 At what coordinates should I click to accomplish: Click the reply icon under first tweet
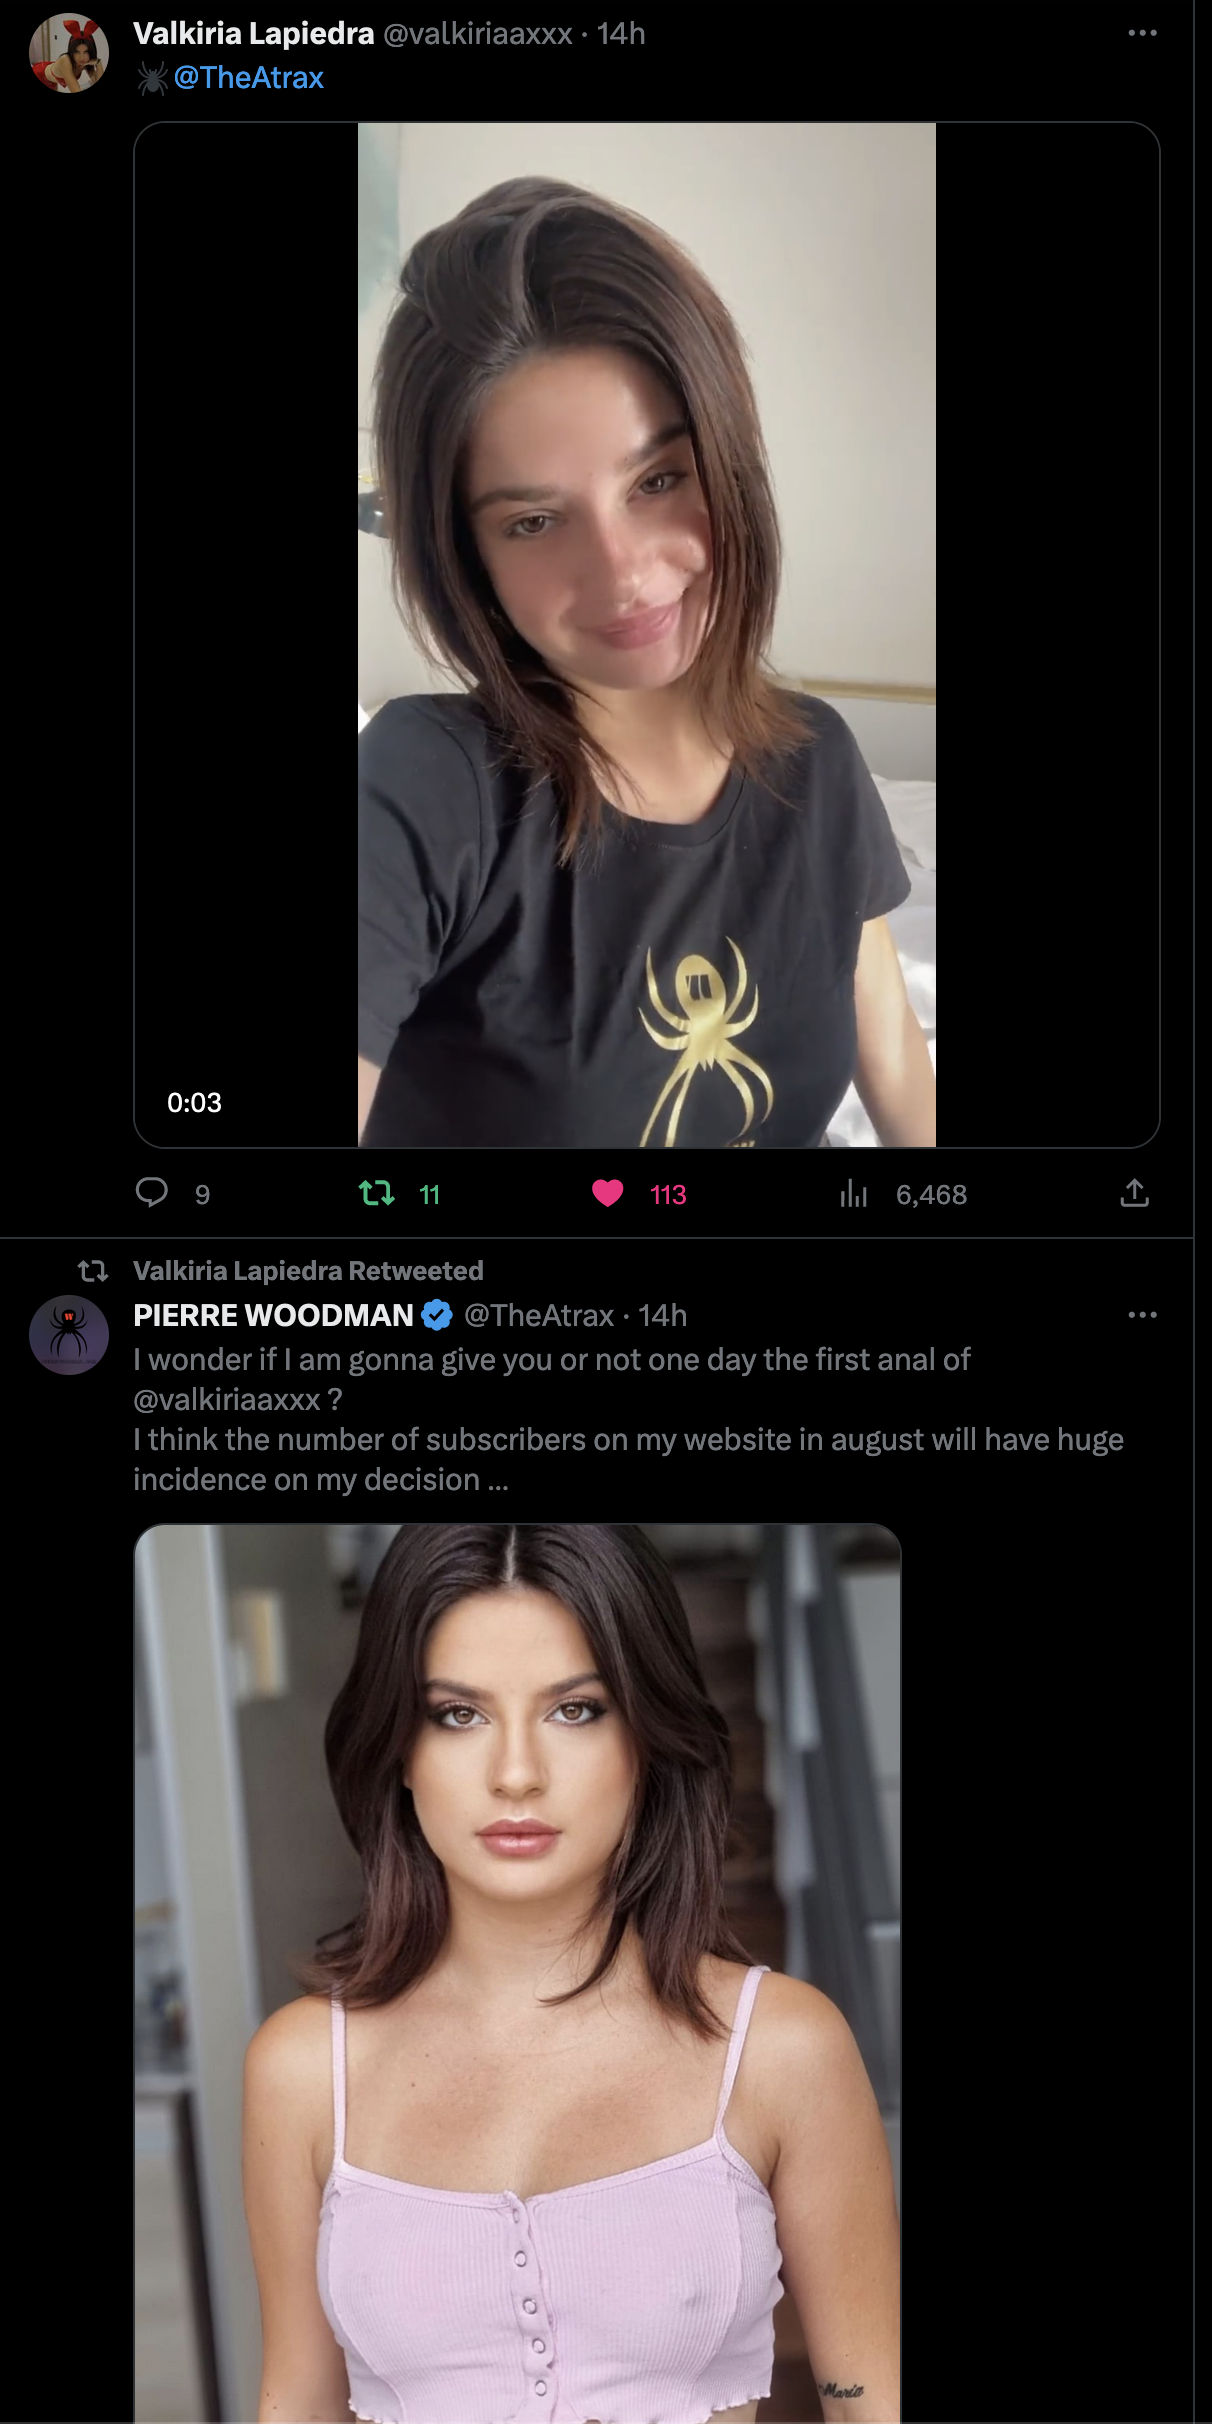(152, 1192)
